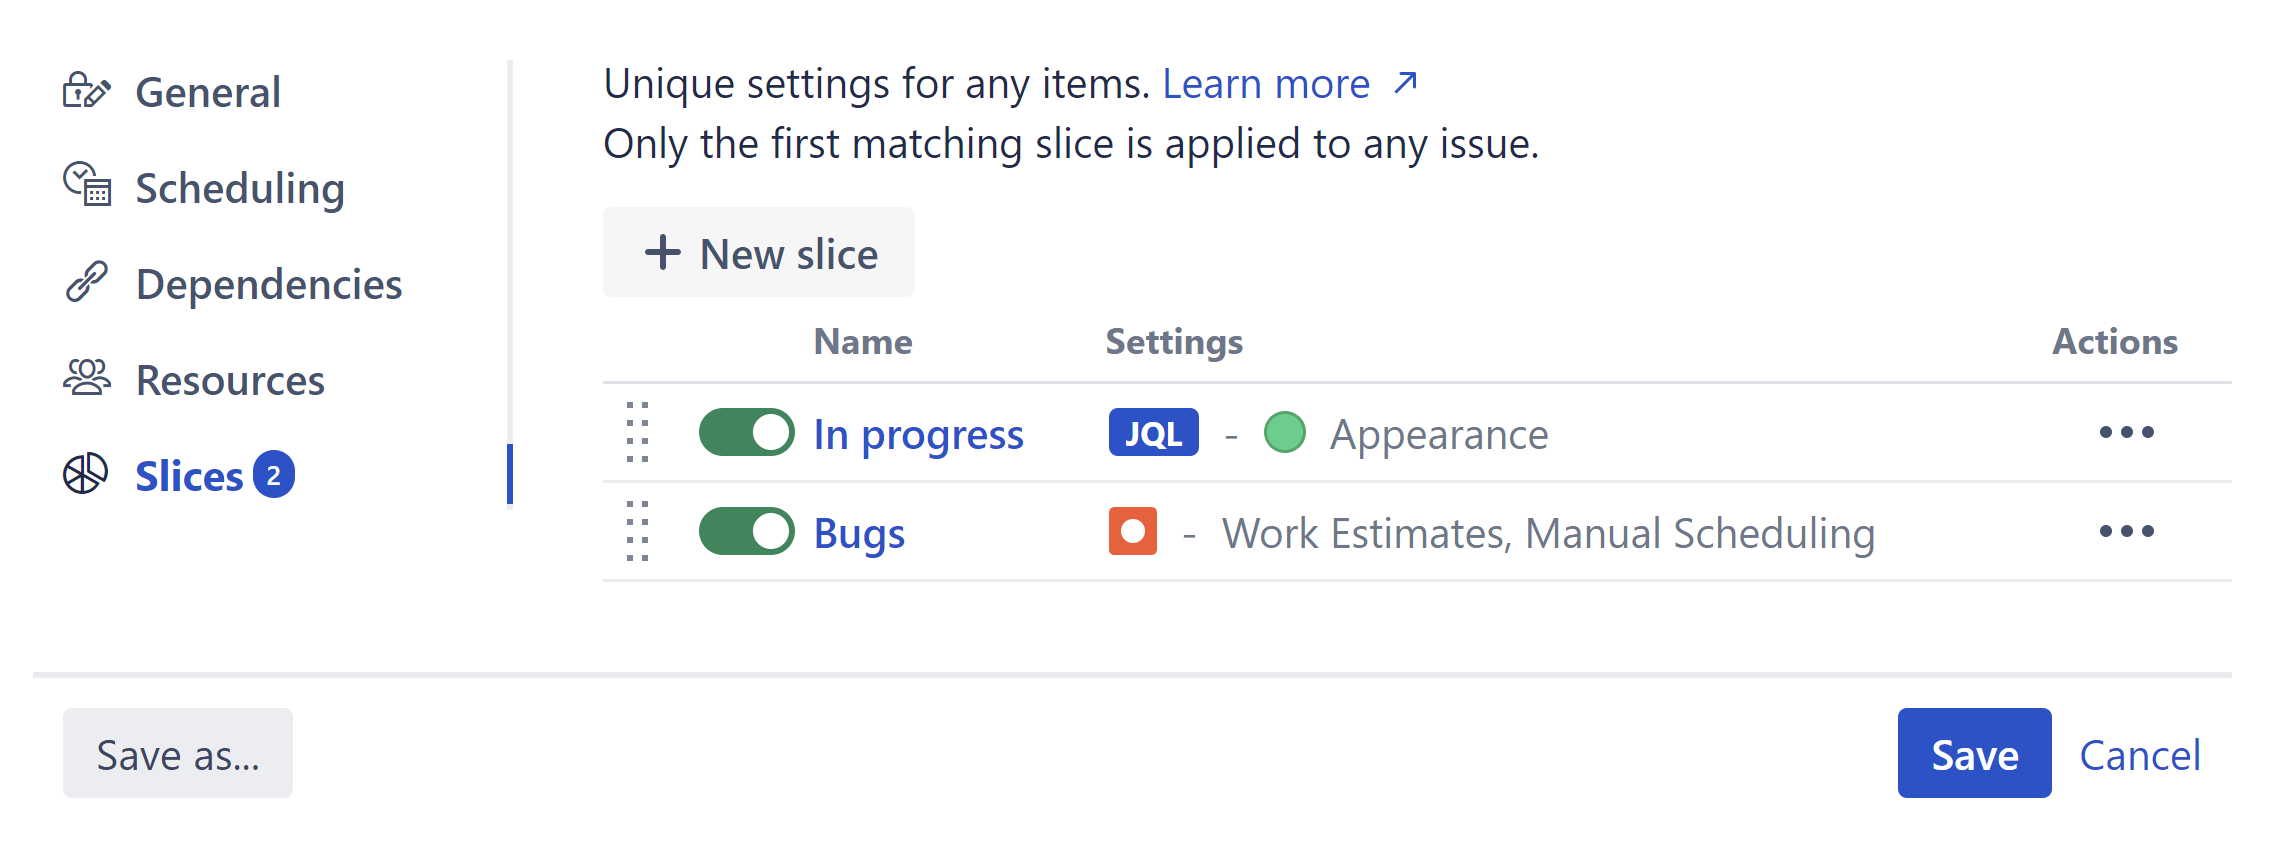The width and height of the screenshot is (2274, 864).
Task: Switch to the Dependencies tab
Action: (269, 284)
